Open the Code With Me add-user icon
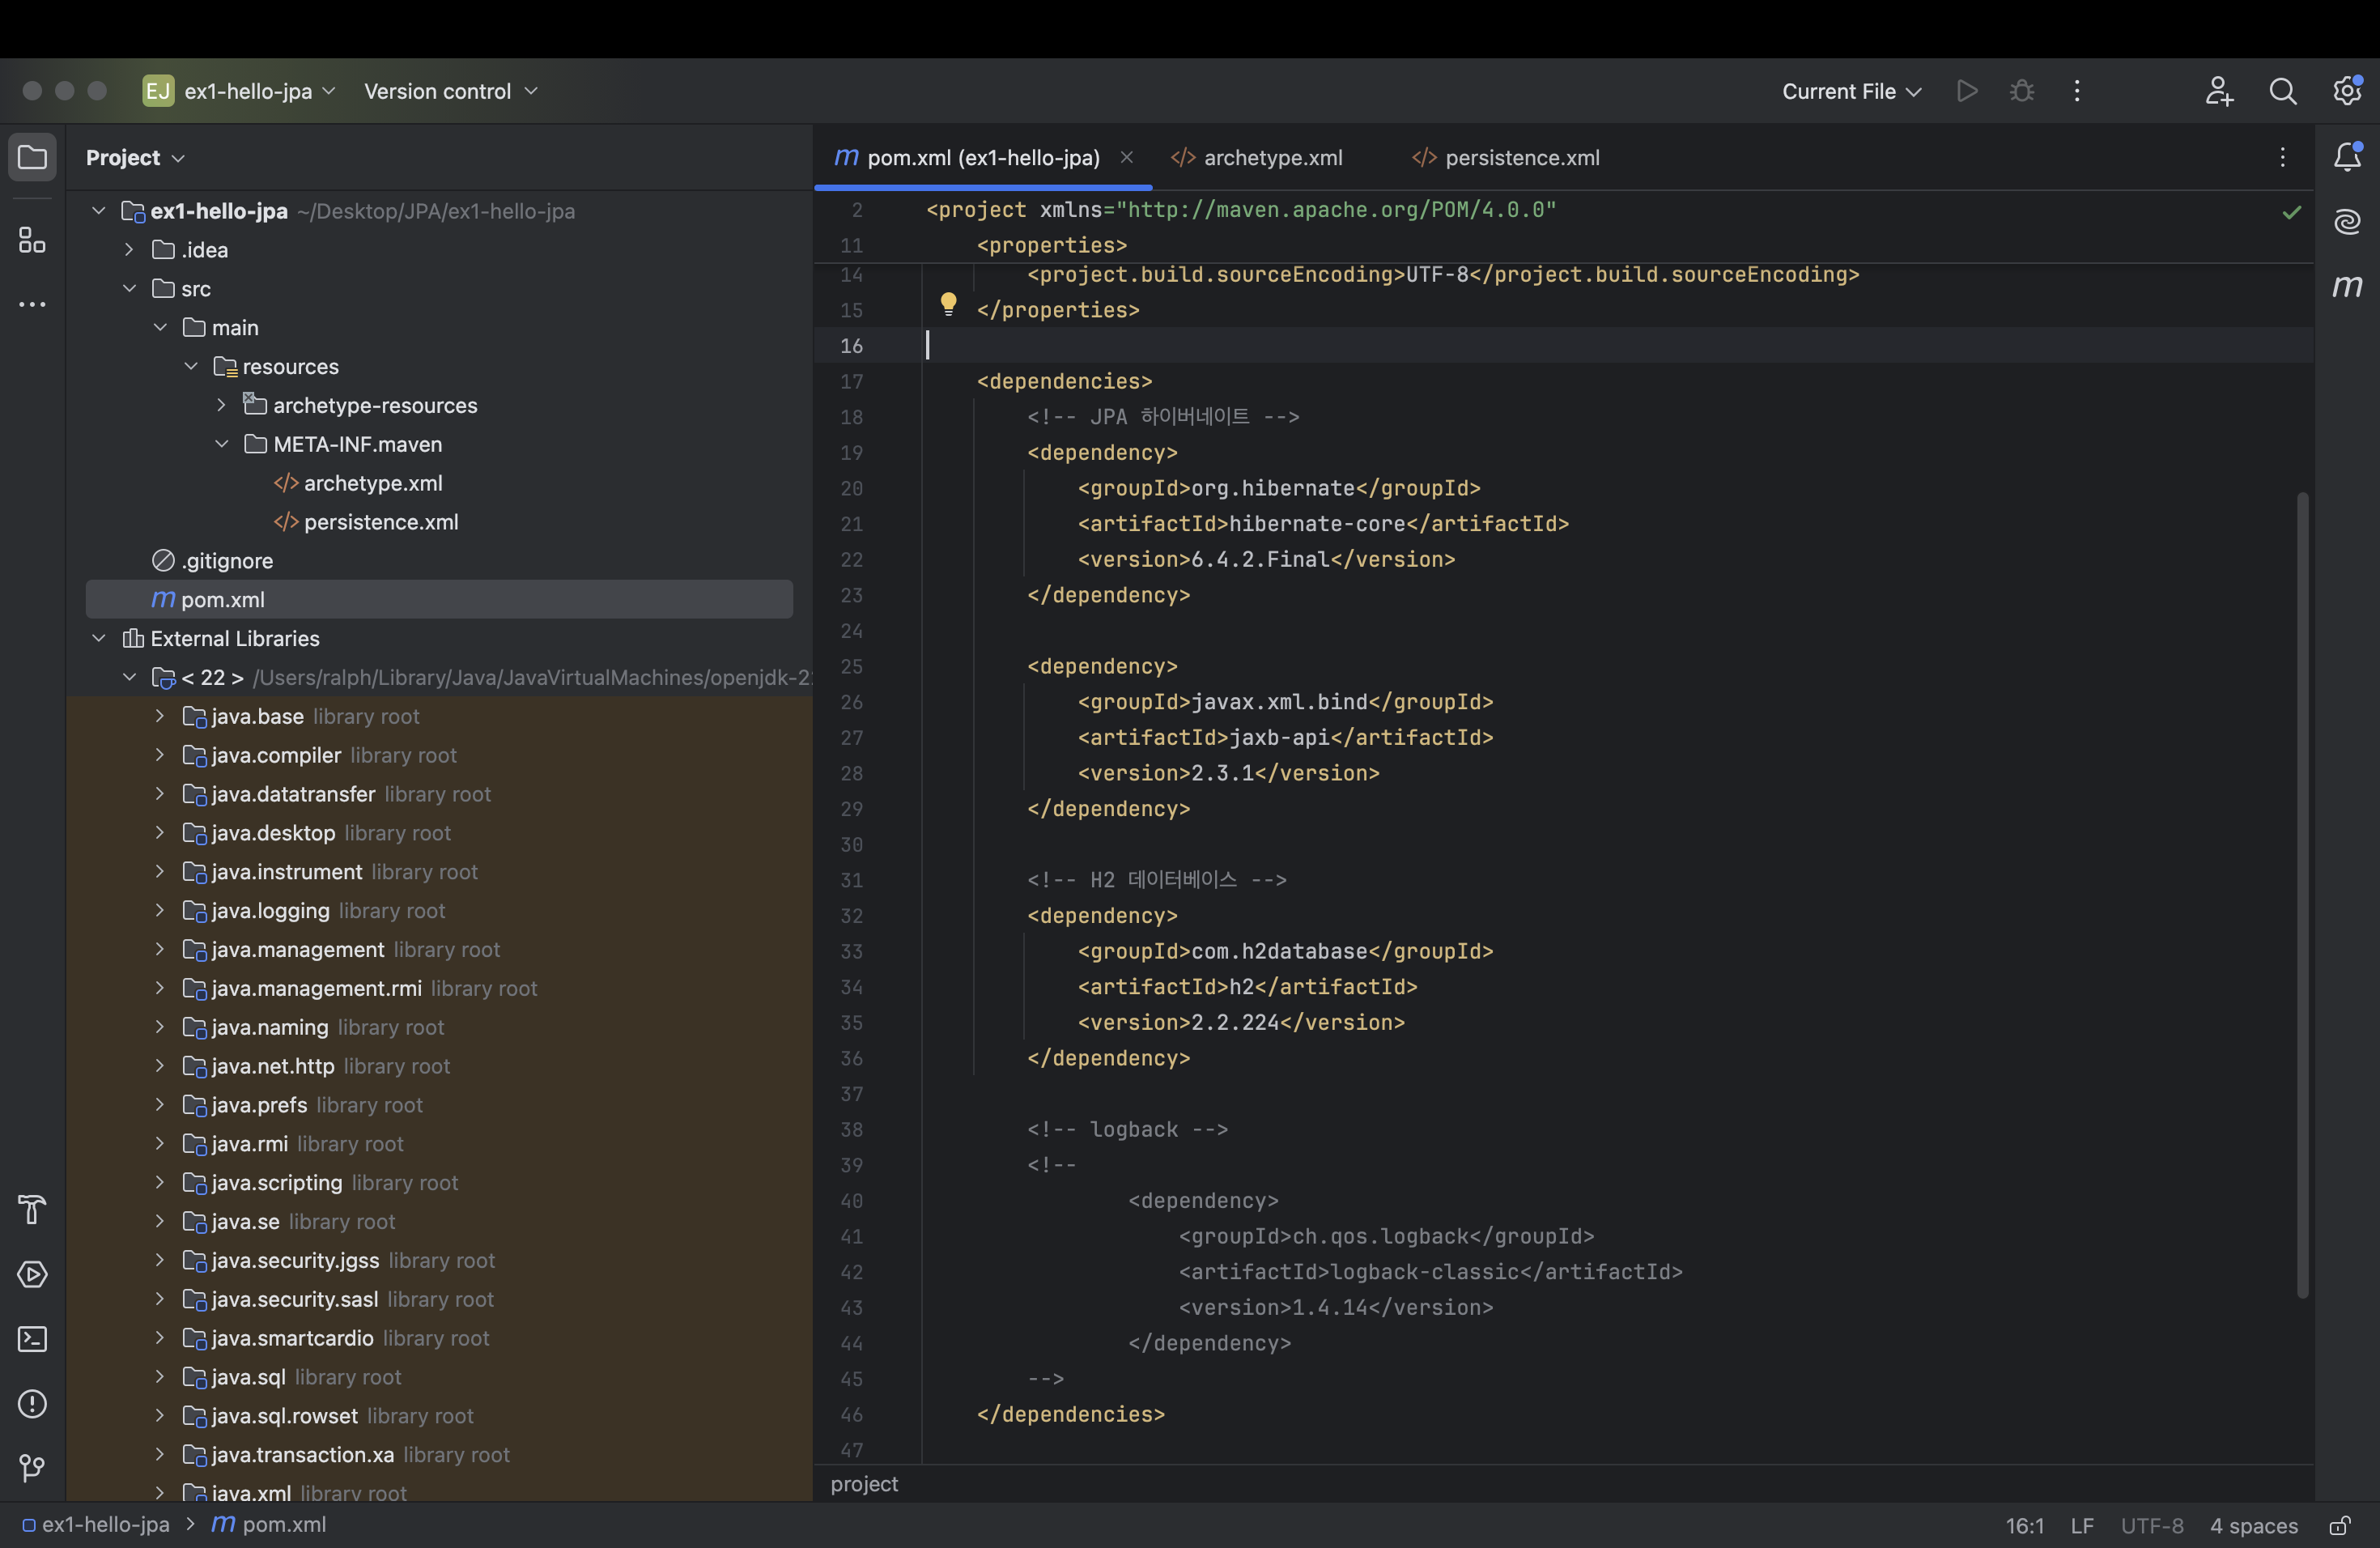This screenshot has height=1548, width=2380. tap(2219, 91)
